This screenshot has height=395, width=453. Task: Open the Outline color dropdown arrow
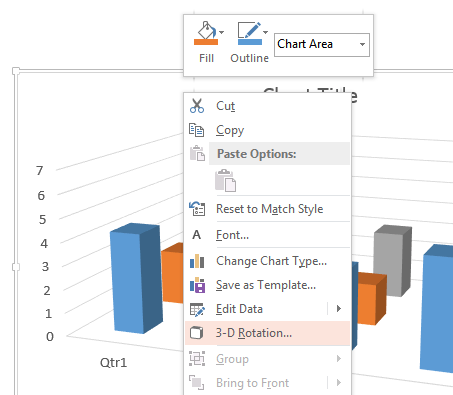265,32
